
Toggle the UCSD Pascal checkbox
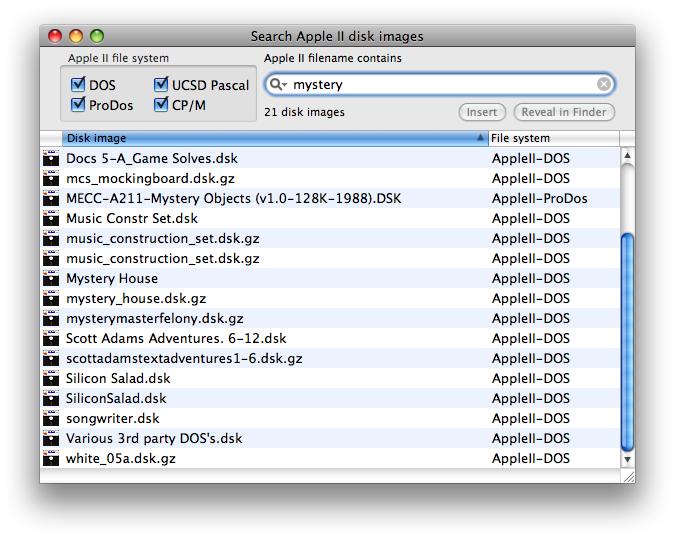pos(161,86)
